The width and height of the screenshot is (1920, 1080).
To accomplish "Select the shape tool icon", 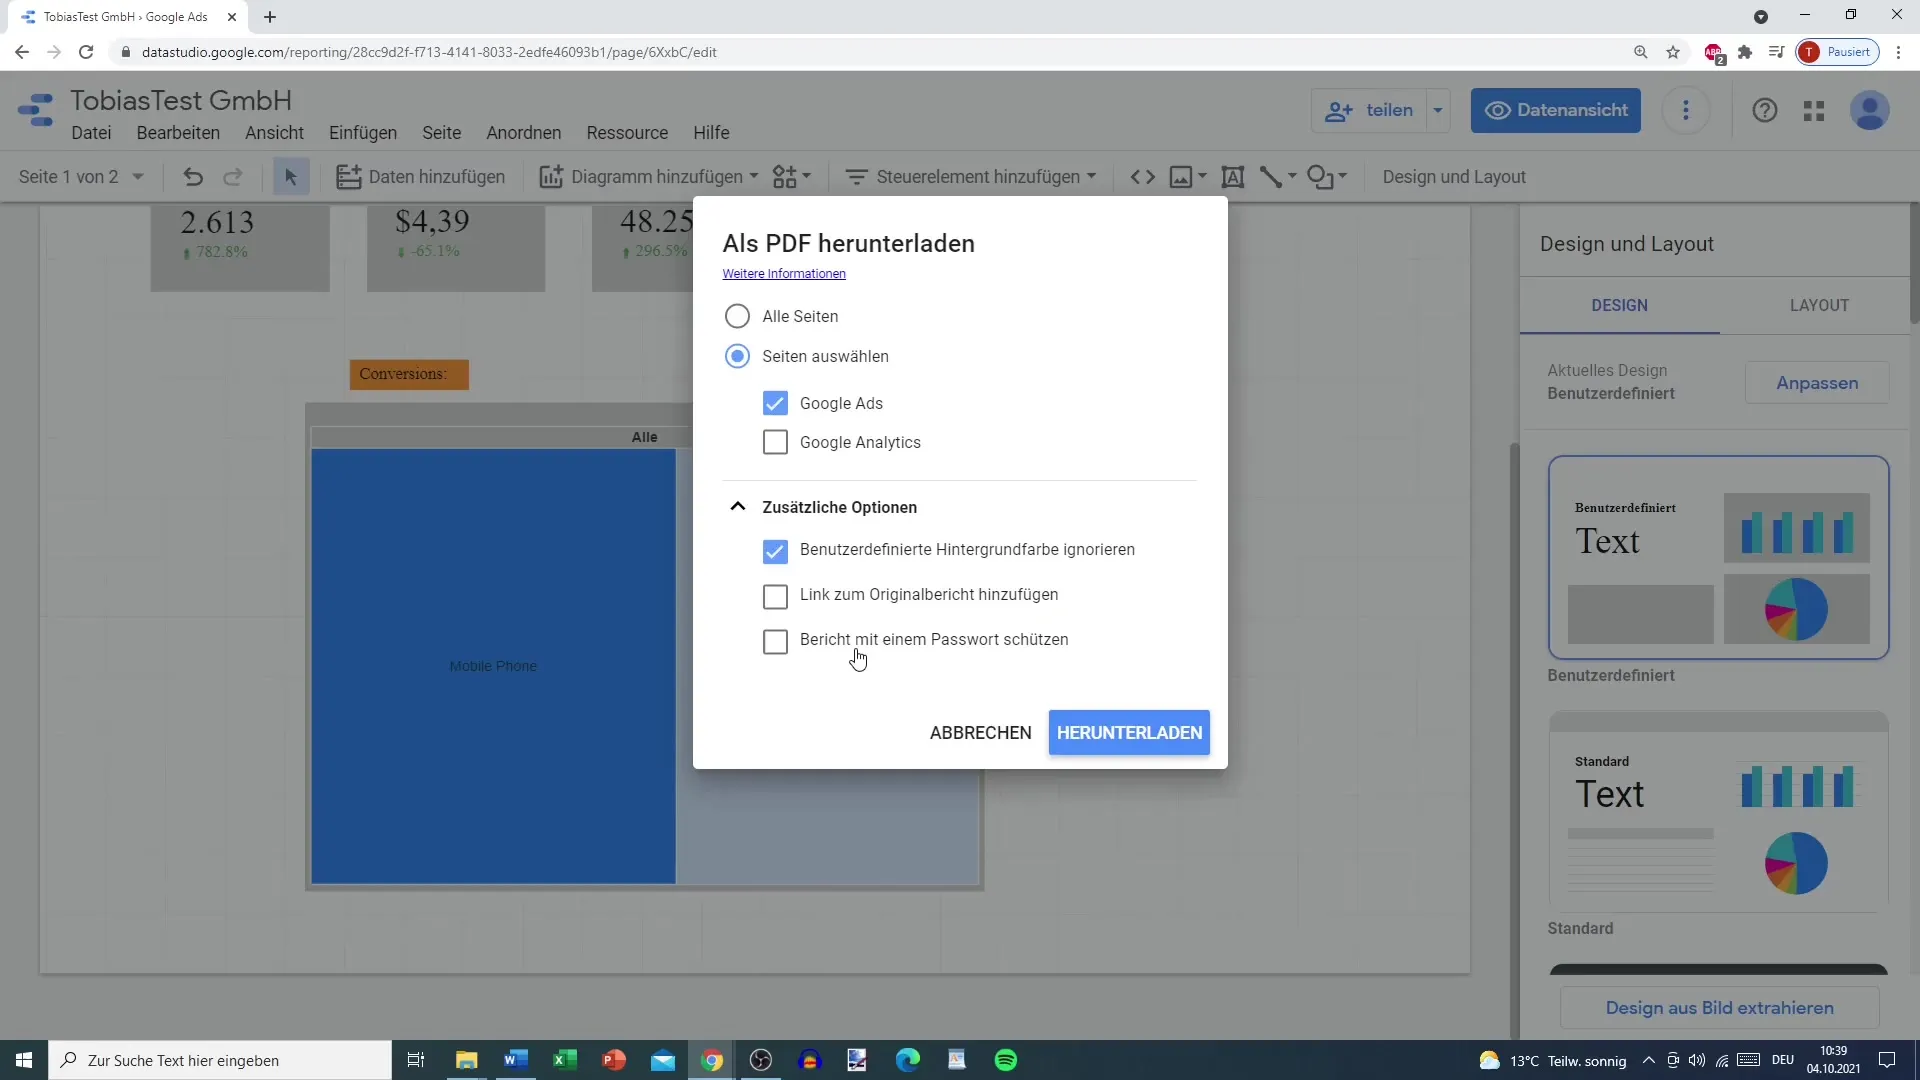I will [1320, 177].
